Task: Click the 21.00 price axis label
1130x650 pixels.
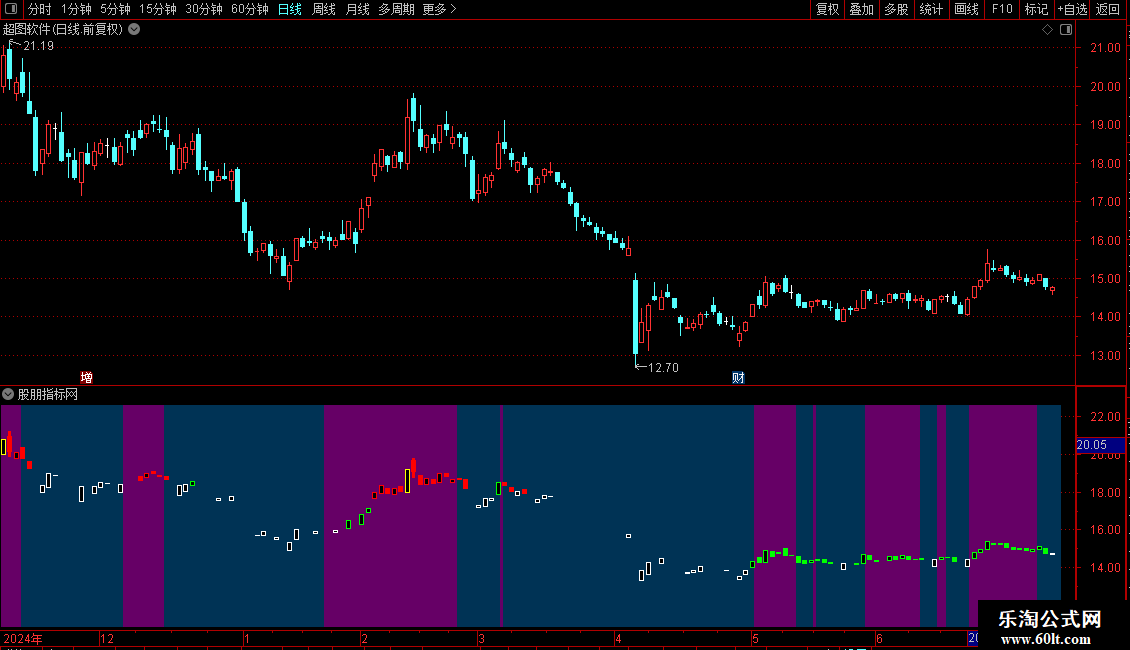Action: click(1105, 48)
